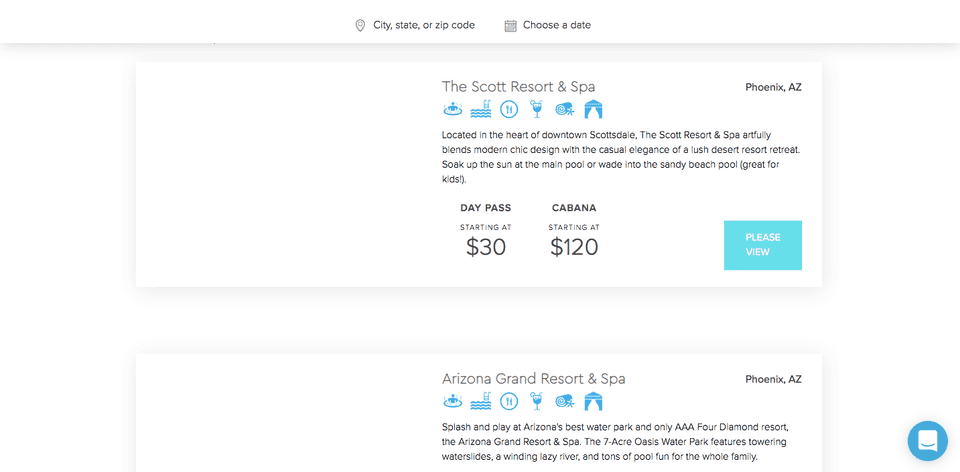Click the PLEASE VIEW button

pos(763,245)
